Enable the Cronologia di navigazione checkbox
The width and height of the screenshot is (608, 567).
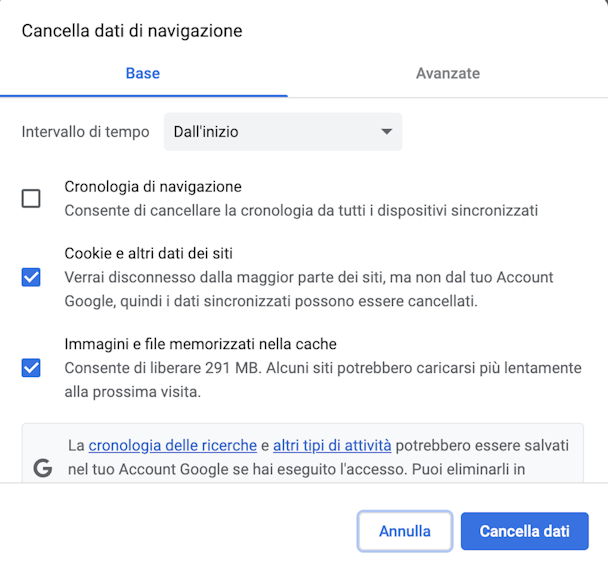(31, 199)
